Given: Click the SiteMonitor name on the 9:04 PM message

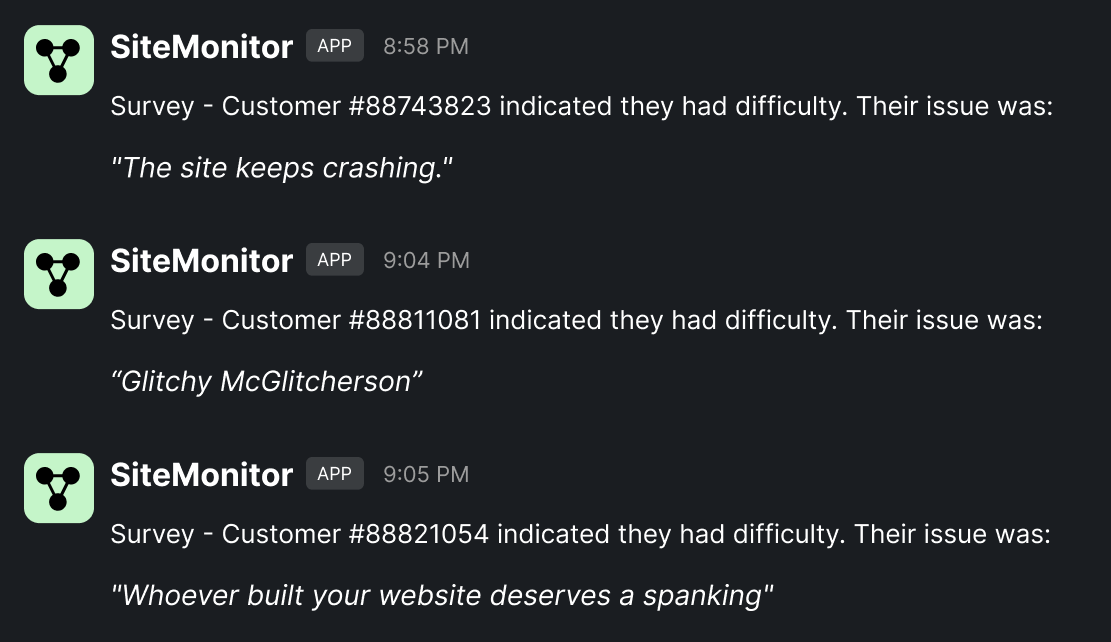Looking at the screenshot, I should [201, 260].
